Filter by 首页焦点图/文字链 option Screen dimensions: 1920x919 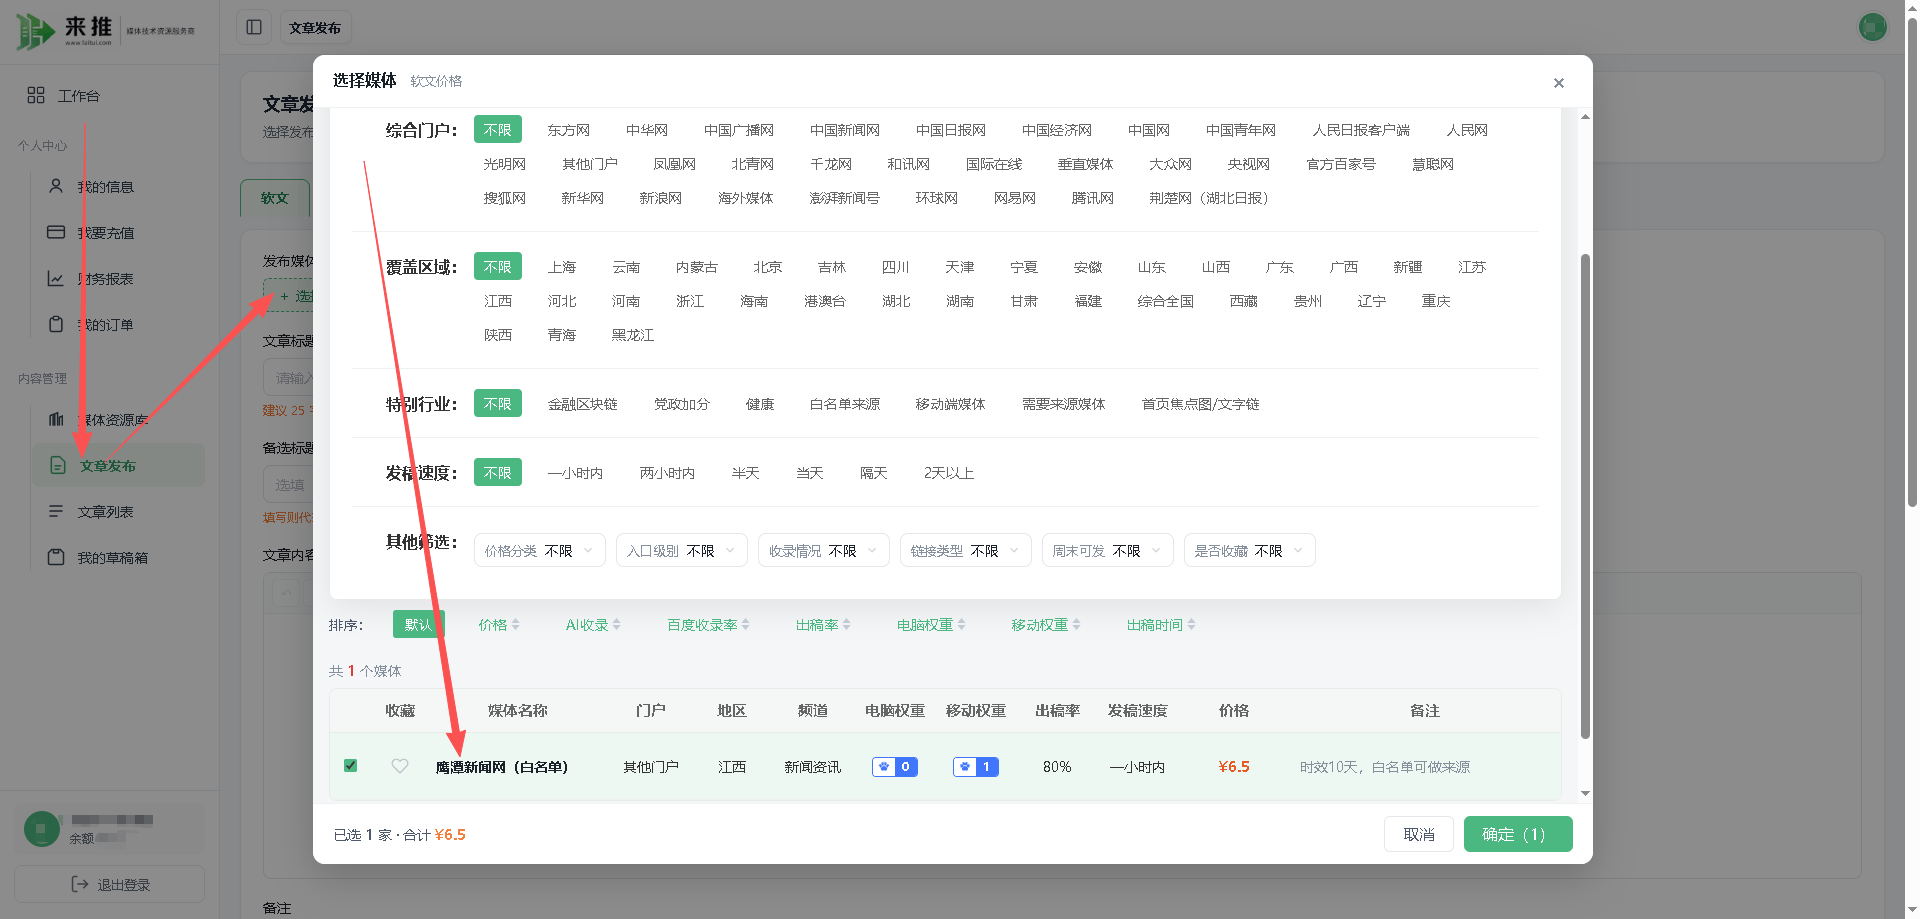(x=1200, y=404)
